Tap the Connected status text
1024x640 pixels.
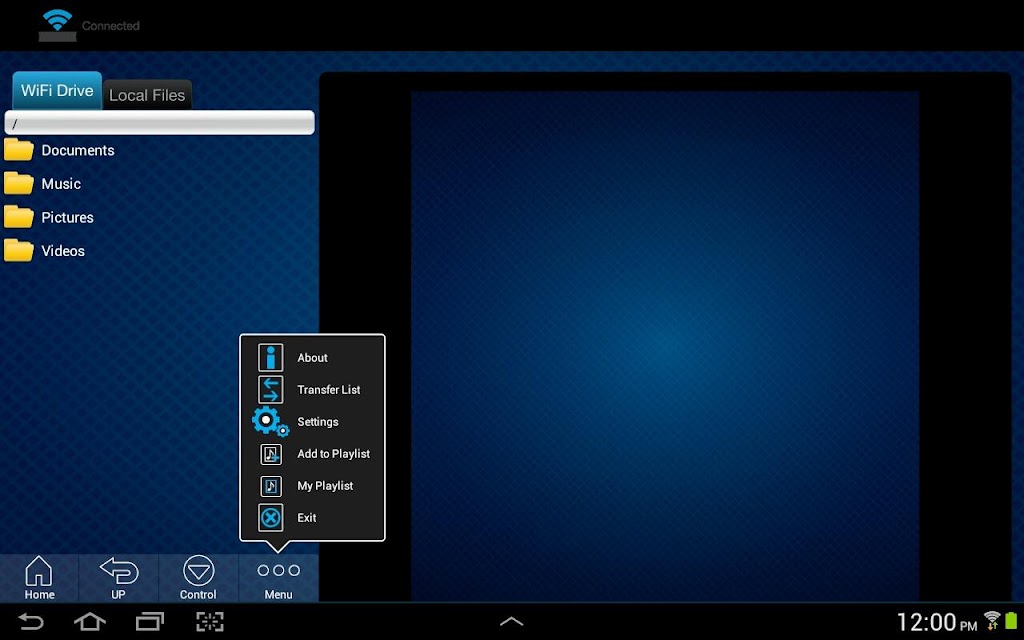tap(110, 26)
